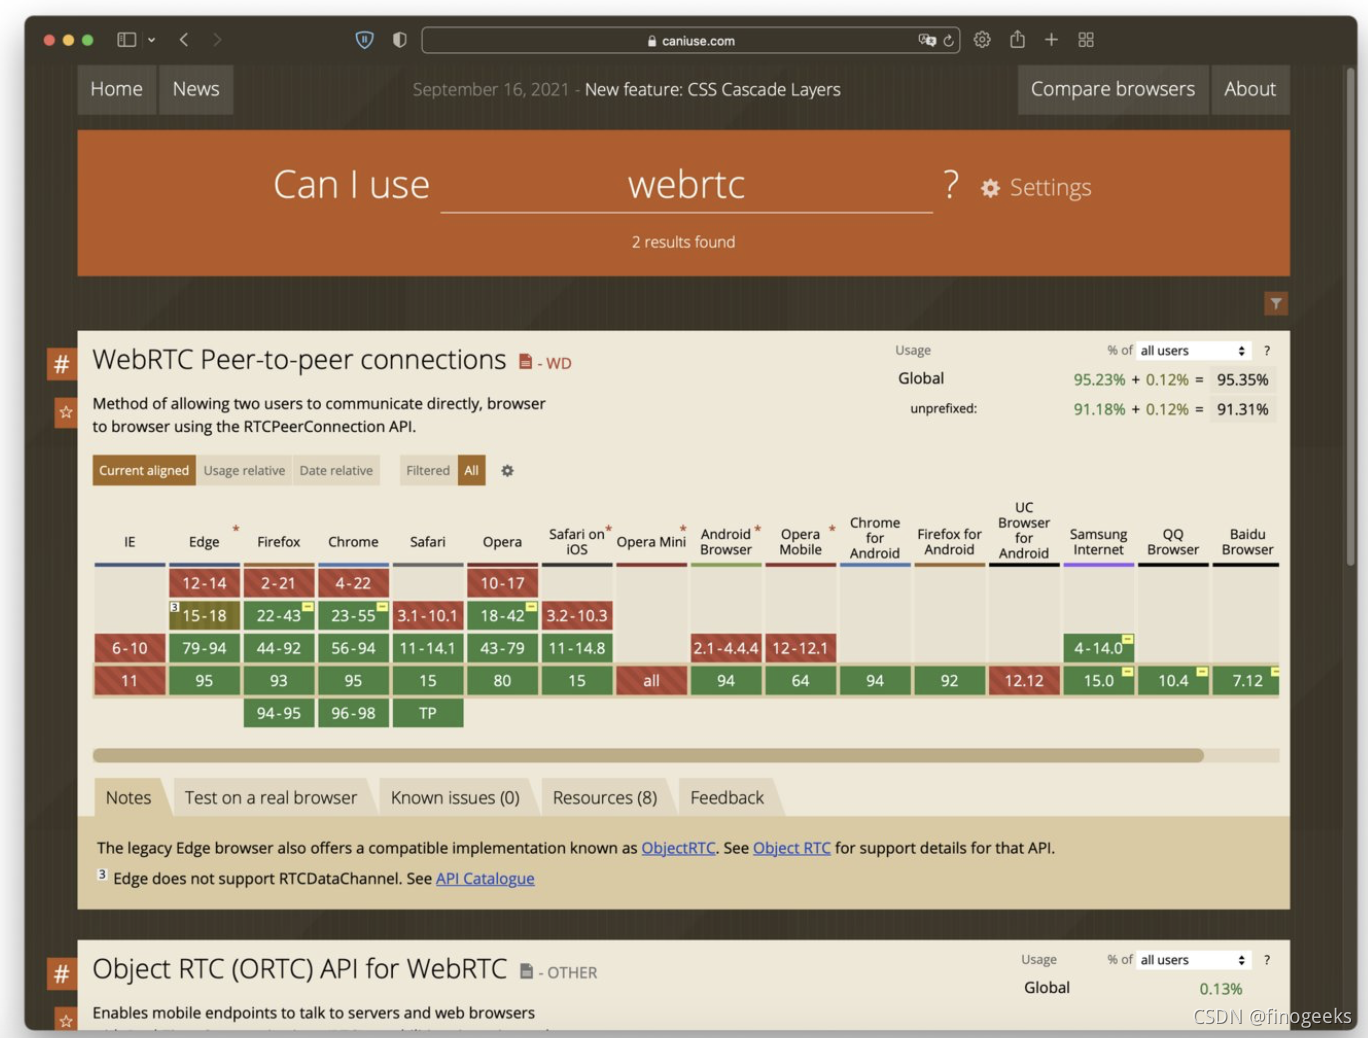Follow the ObjectRTC link in notes
This screenshot has width=1368, height=1038.
(678, 848)
